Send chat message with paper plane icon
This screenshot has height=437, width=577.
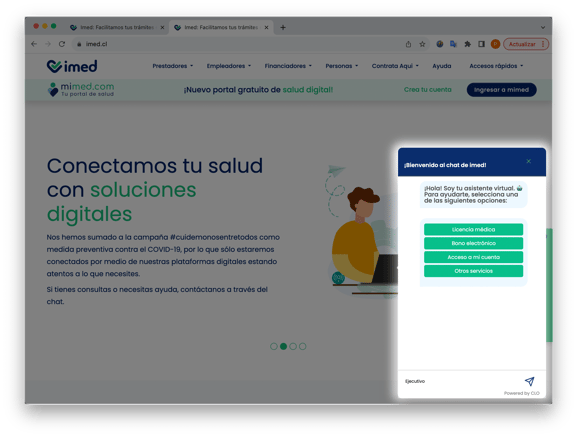pos(530,381)
